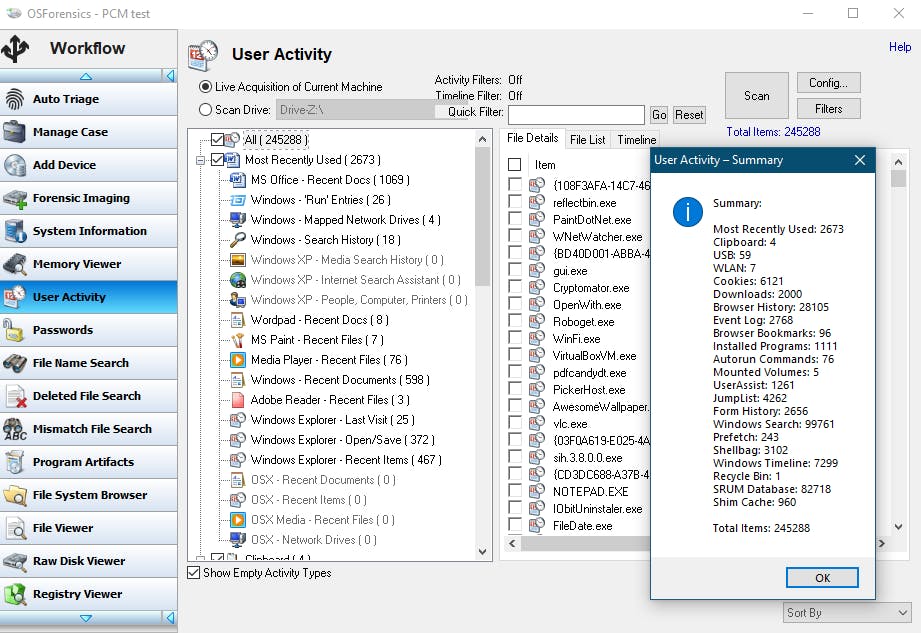Reset the quick filter
921x633 pixels.
(688, 115)
